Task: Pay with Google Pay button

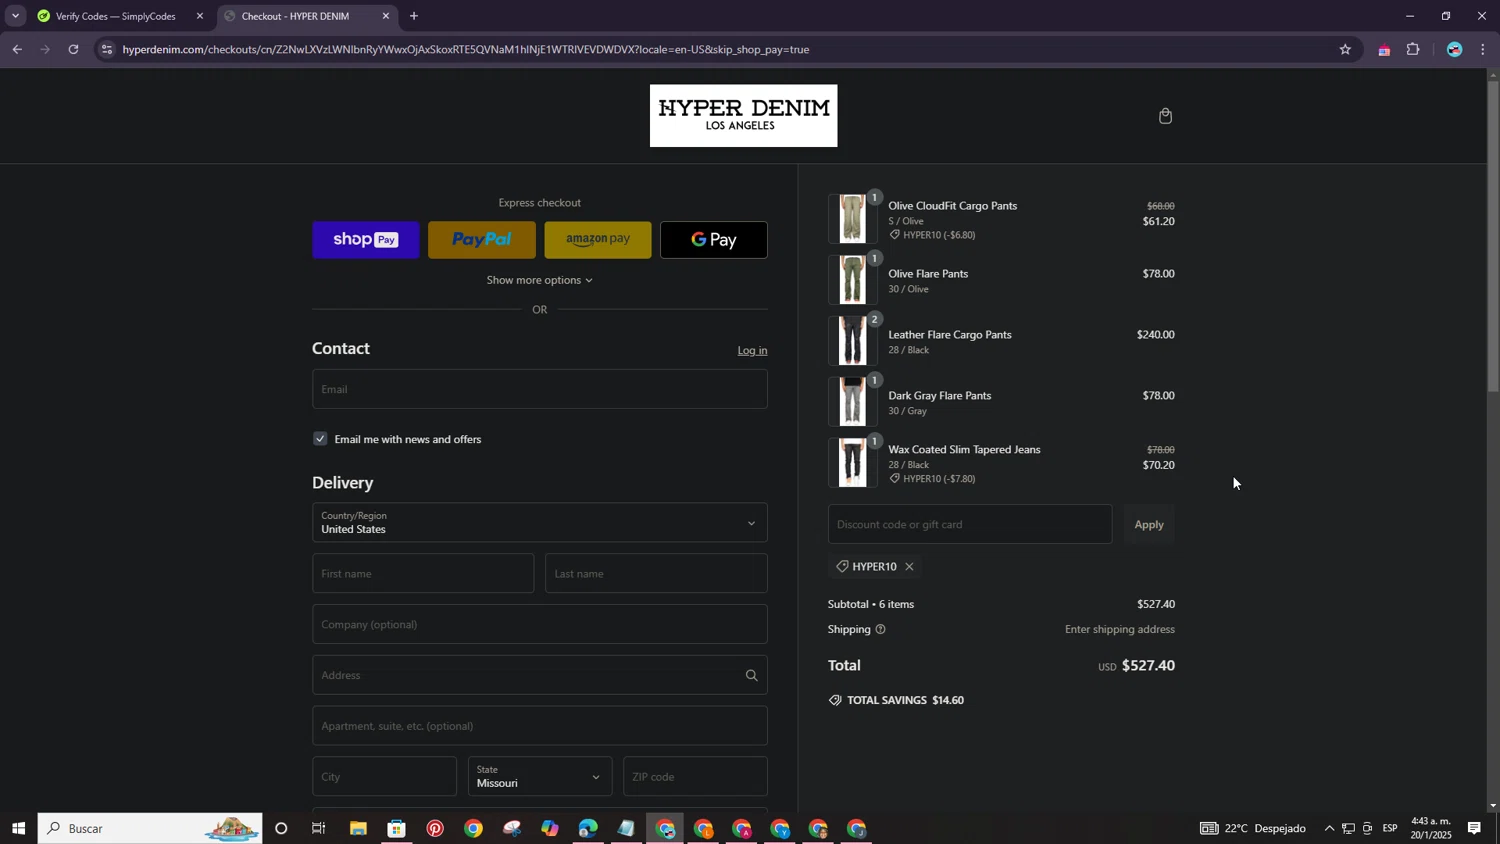Action: (x=714, y=240)
